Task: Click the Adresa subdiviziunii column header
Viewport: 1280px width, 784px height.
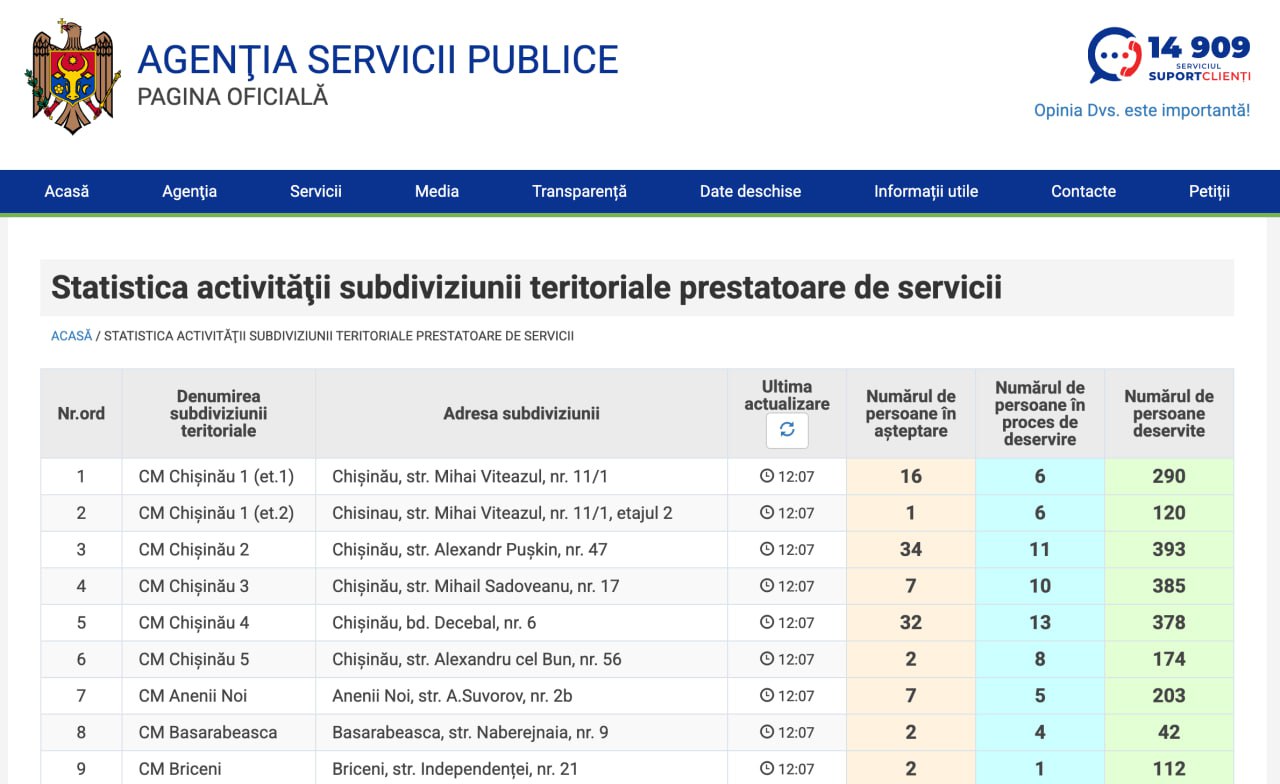Action: 521,413
